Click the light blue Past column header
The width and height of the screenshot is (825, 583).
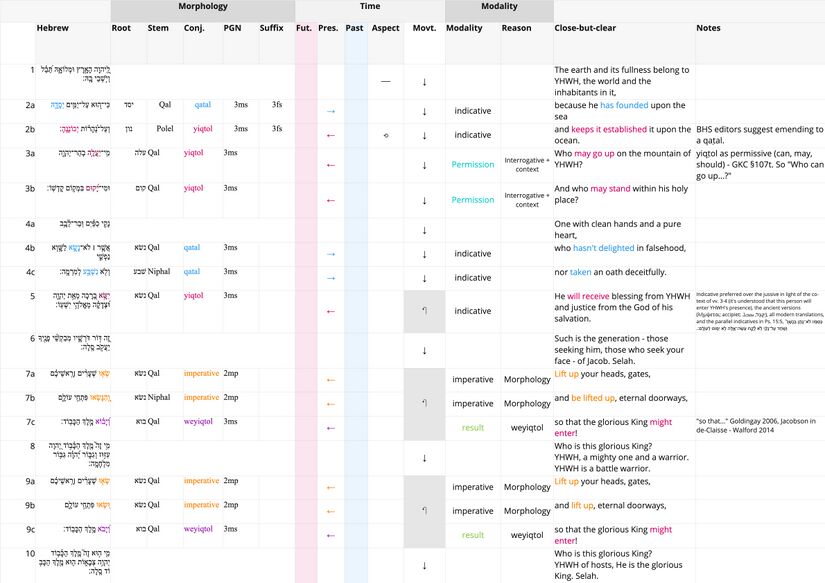pos(354,28)
